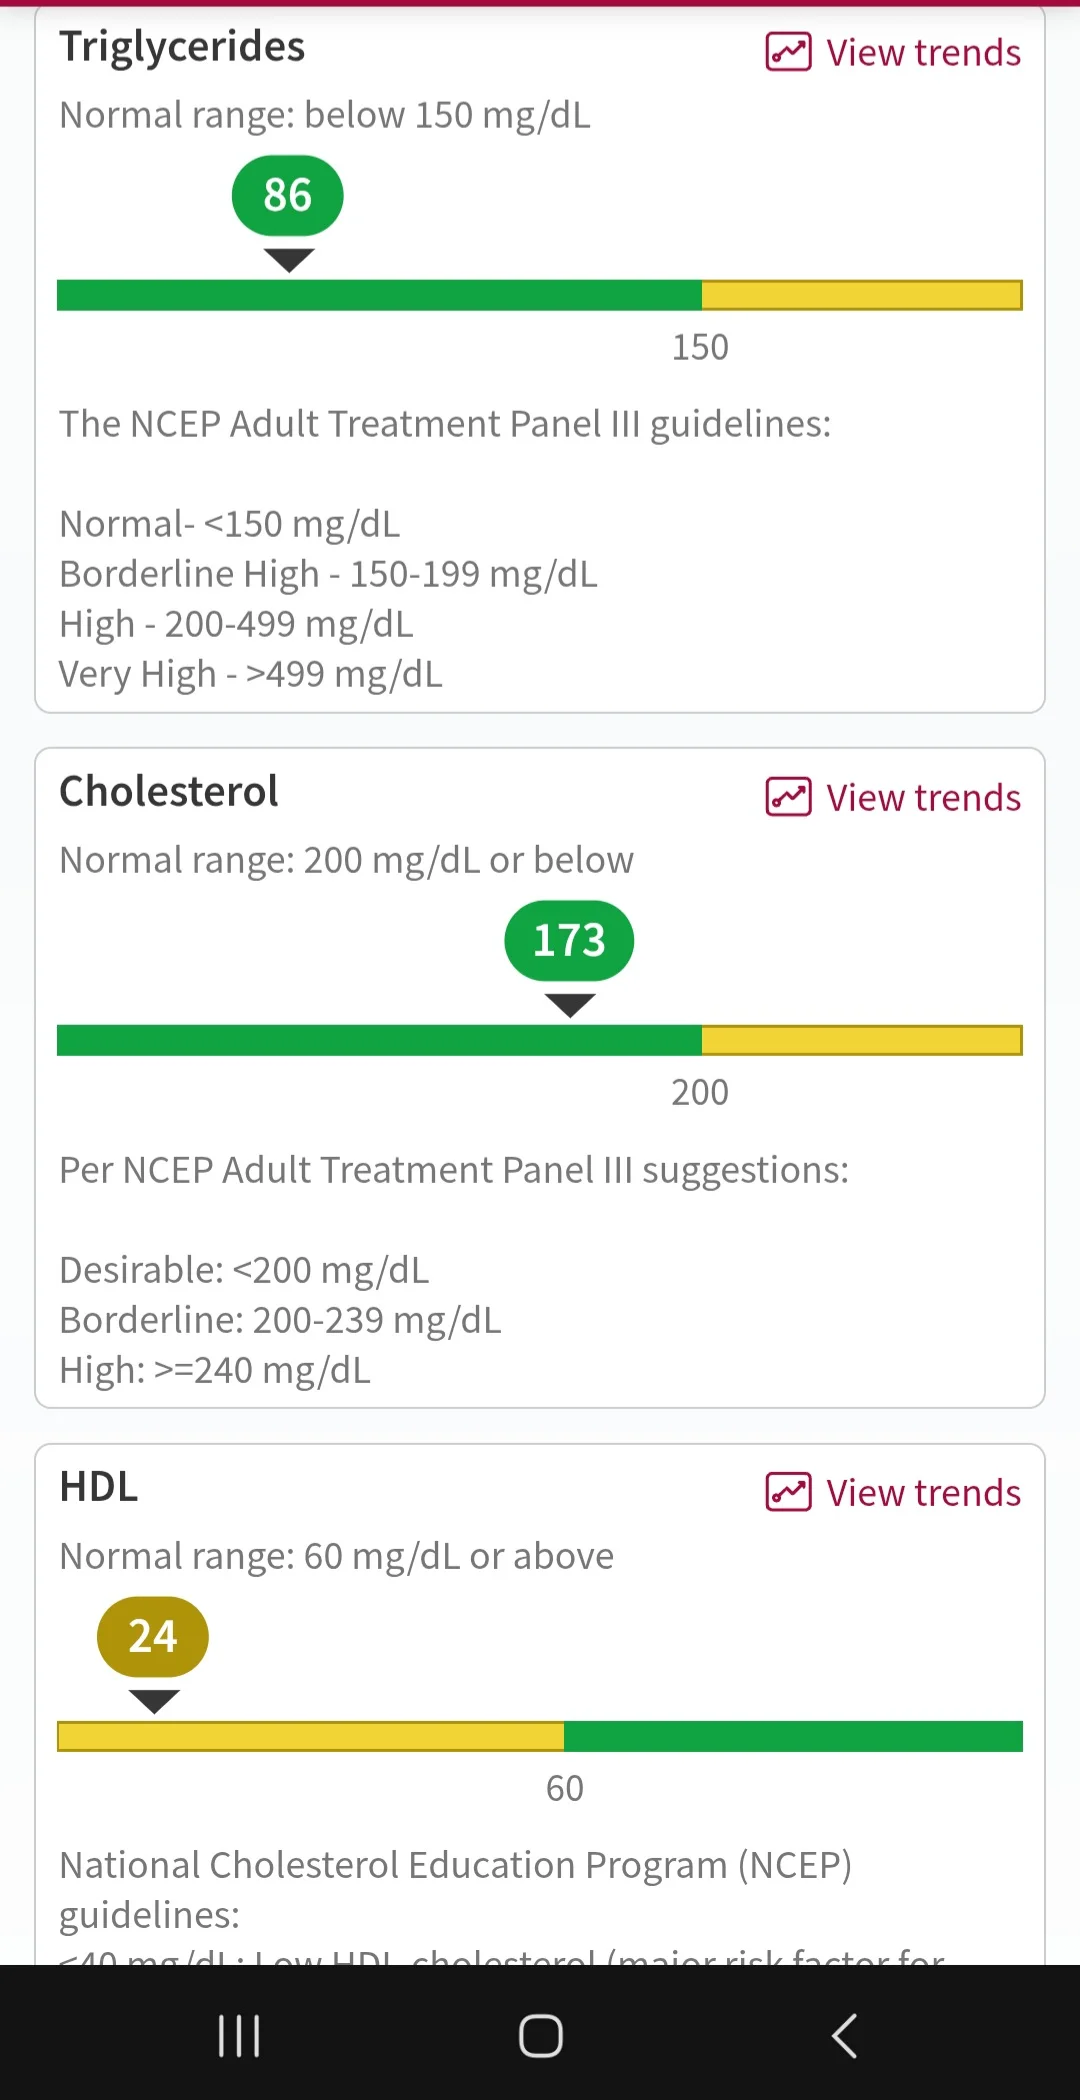Open View trends for Cholesterol

pos(893,797)
